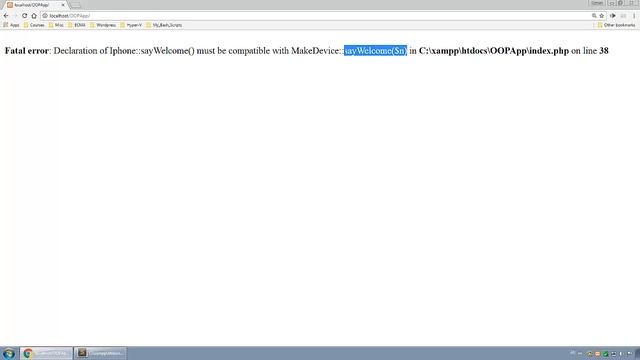Click the bold 'Fatal error' text
Image resolution: width=640 pixels, height=360 pixels.
(x=27, y=51)
